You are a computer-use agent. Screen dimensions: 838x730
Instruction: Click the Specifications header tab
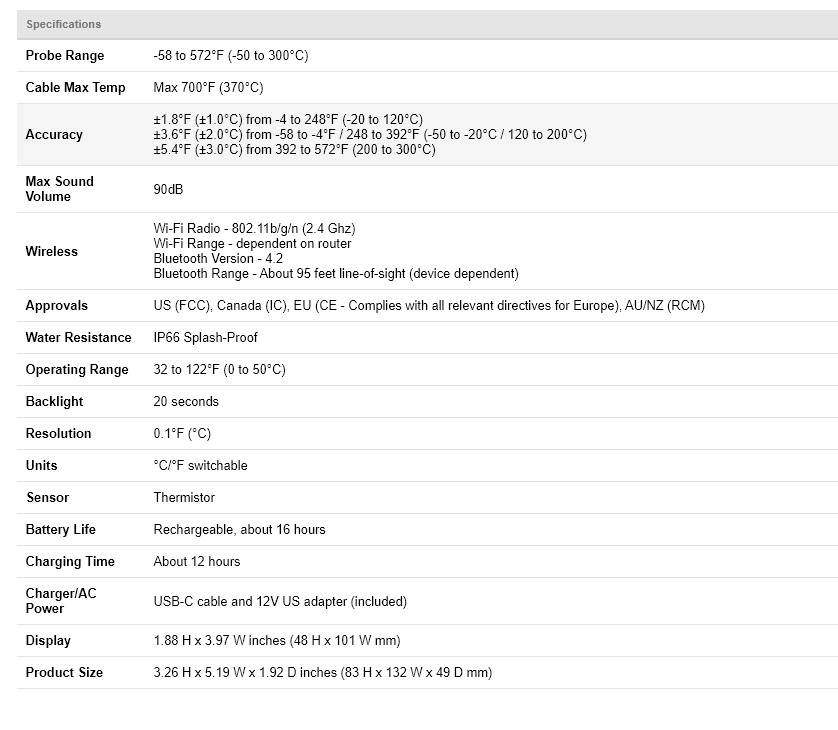pyautogui.click(x=63, y=24)
